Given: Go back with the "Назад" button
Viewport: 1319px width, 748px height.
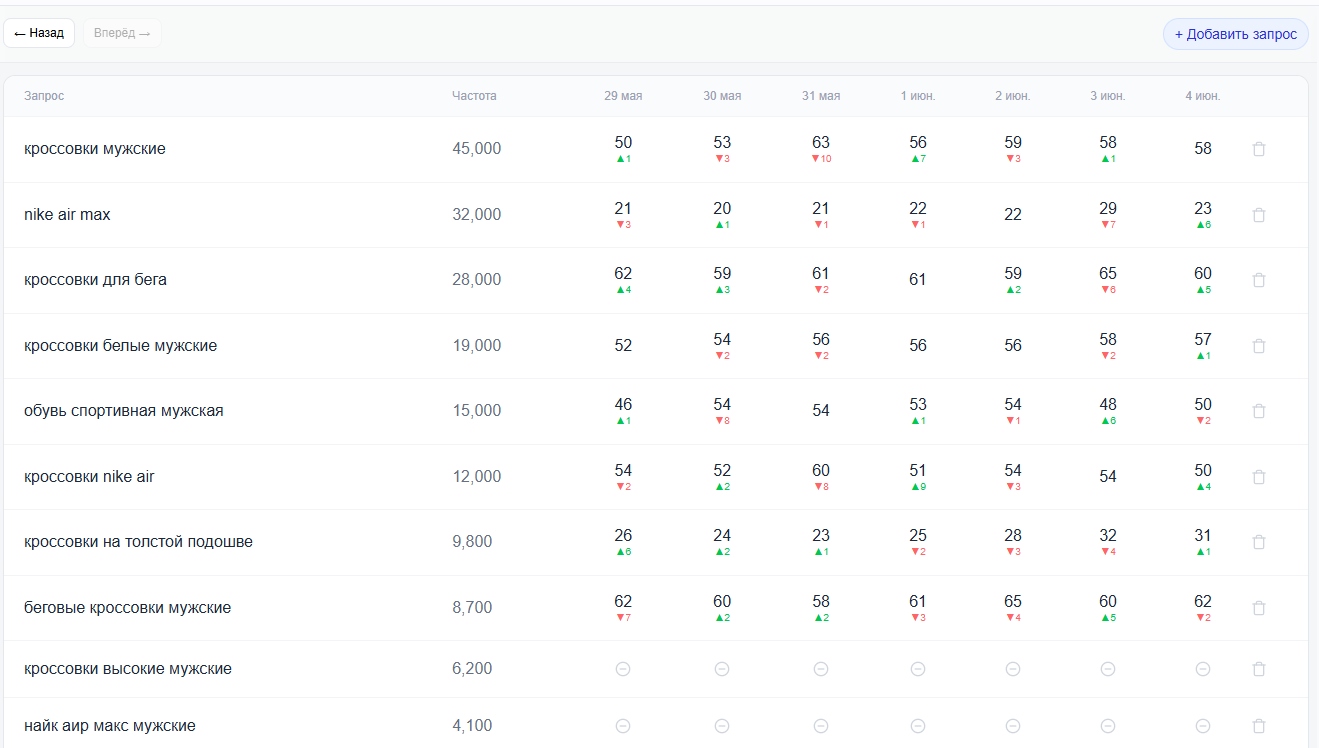Looking at the screenshot, I should (x=39, y=33).
